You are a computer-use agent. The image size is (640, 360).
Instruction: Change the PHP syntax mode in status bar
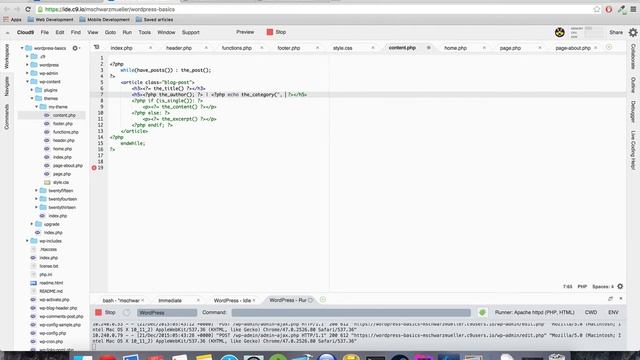coord(582,287)
